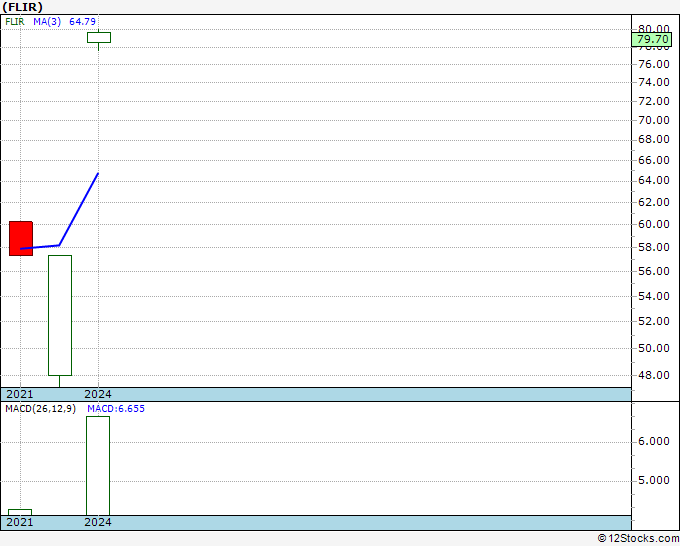
Task: Click the 5.000 MACD axis label
Action: (654, 481)
